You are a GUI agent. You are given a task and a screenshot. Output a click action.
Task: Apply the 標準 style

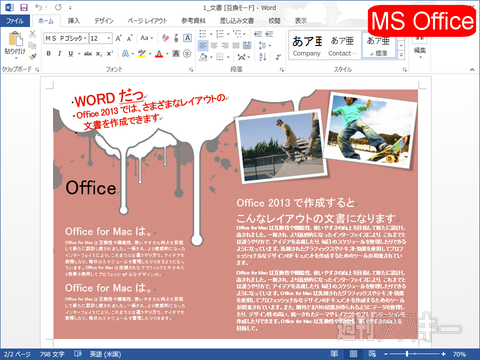point(378,46)
